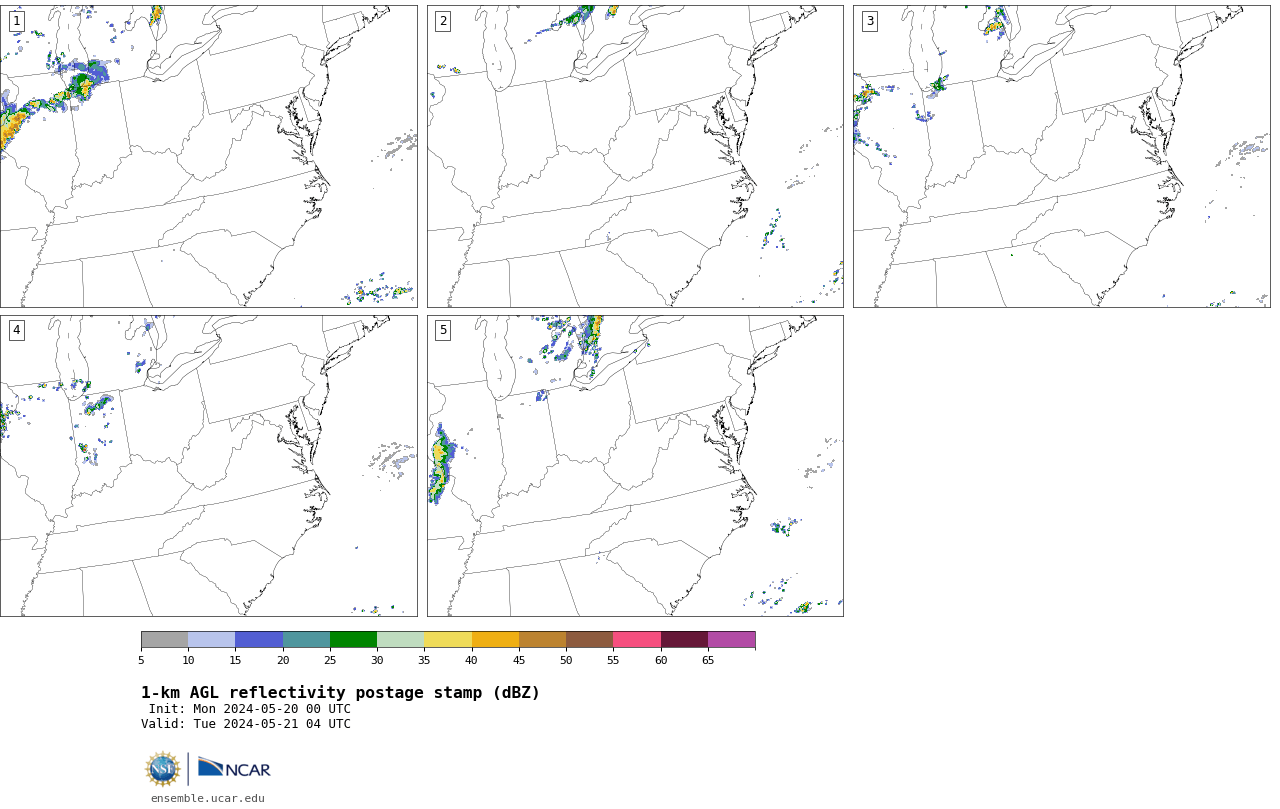Click the colorbar tick label 20
Image resolution: width=1280 pixels, height=809 pixels.
[x=283, y=660]
